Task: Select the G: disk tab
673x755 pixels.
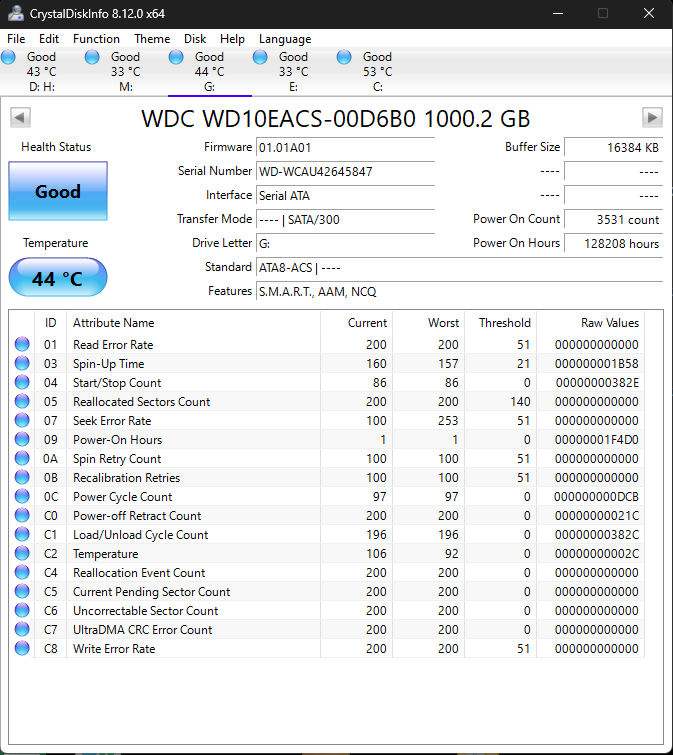Action: (x=209, y=72)
